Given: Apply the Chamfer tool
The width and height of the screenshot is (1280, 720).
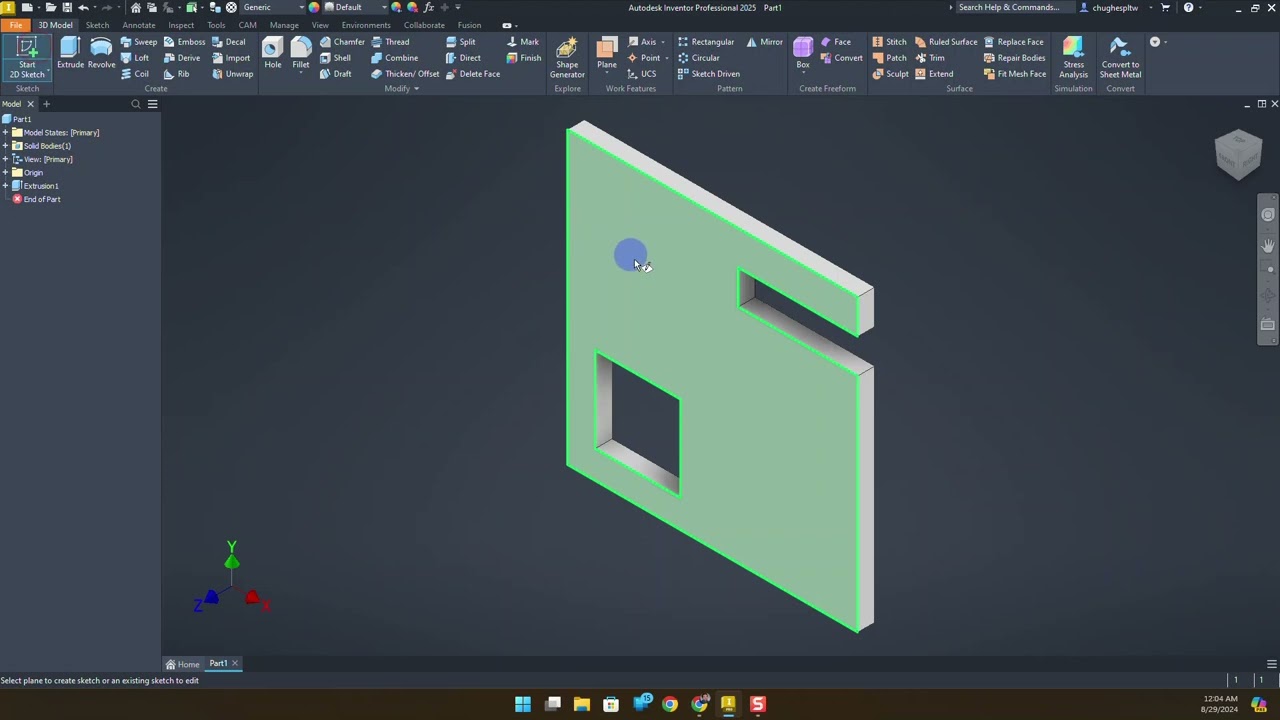Looking at the screenshot, I should [342, 42].
